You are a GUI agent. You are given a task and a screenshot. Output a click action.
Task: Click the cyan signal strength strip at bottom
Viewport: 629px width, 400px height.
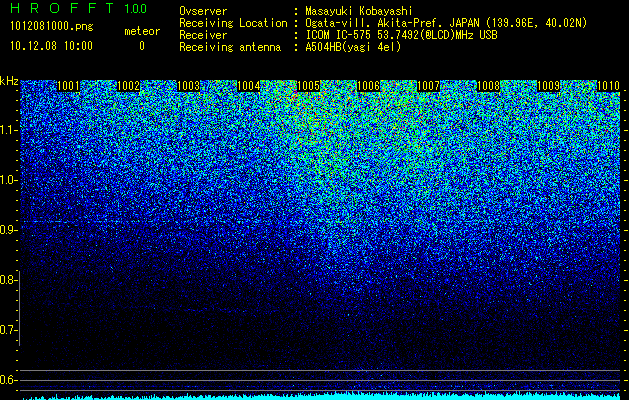click(x=321, y=396)
